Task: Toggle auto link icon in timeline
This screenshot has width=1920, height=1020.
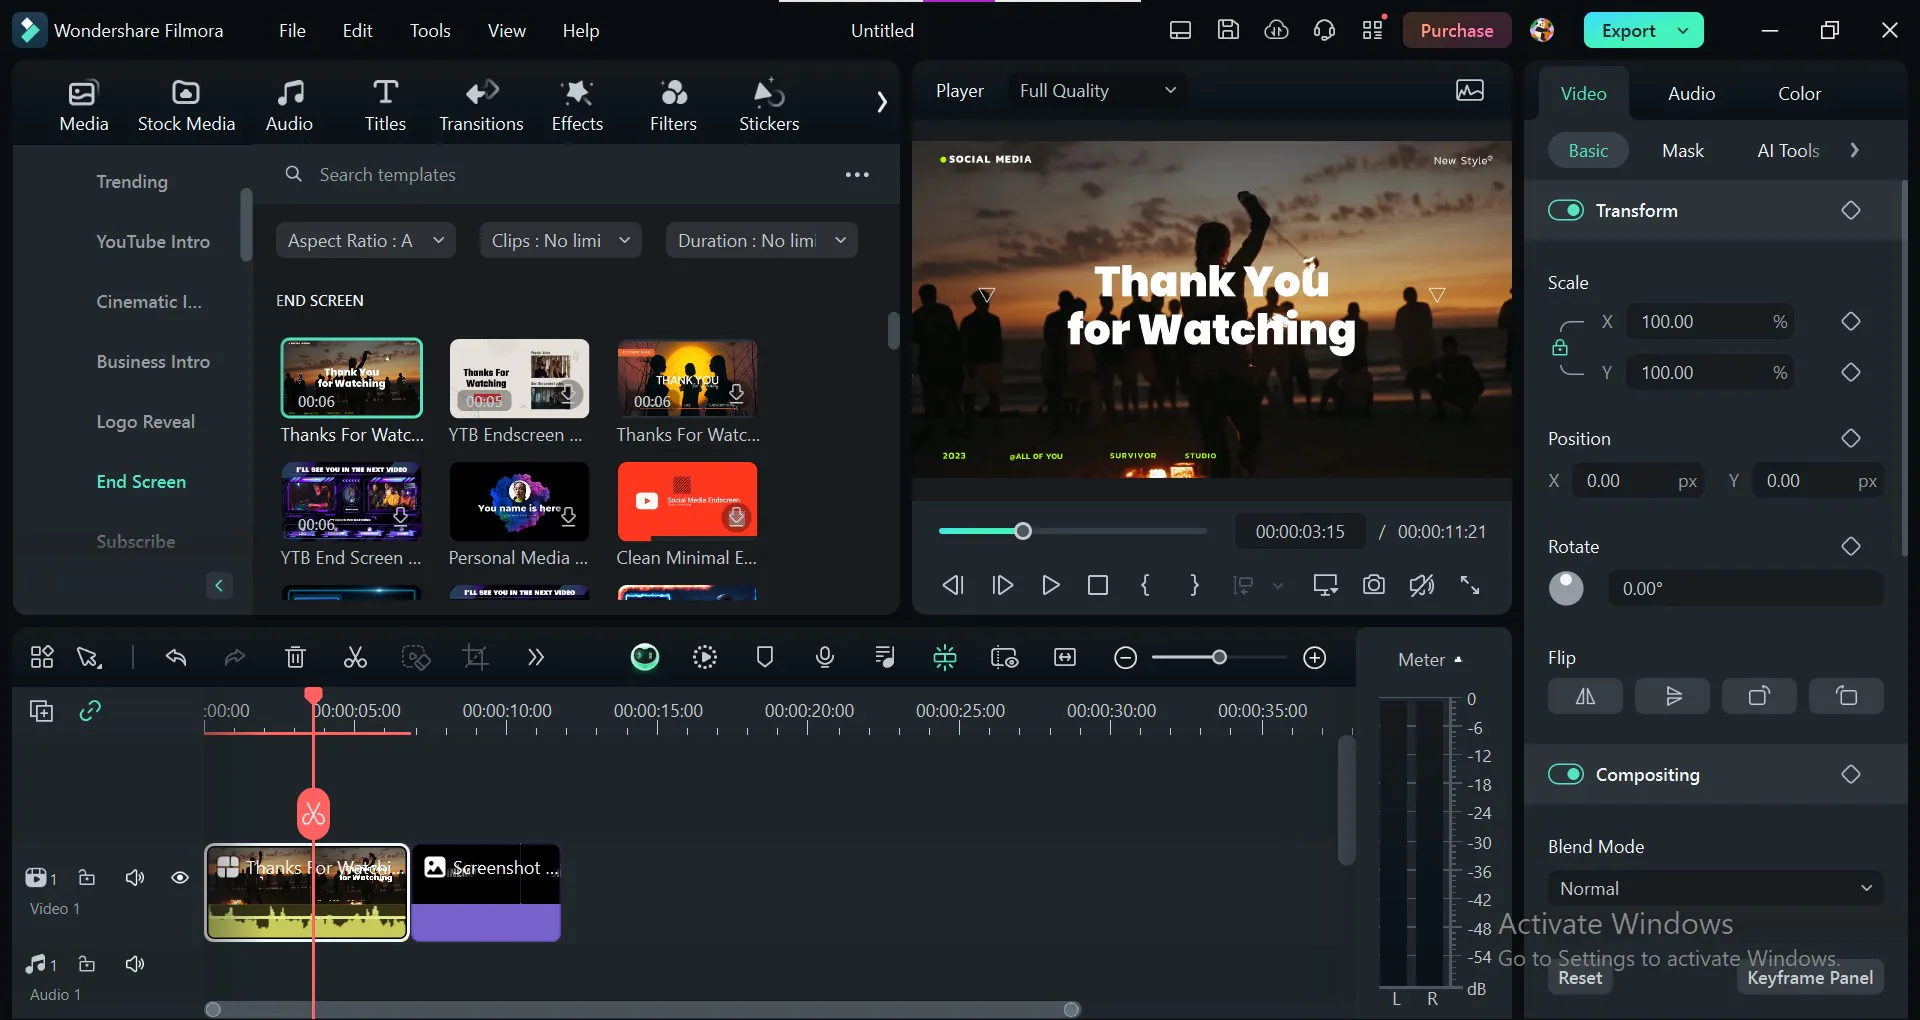Action: [x=90, y=711]
